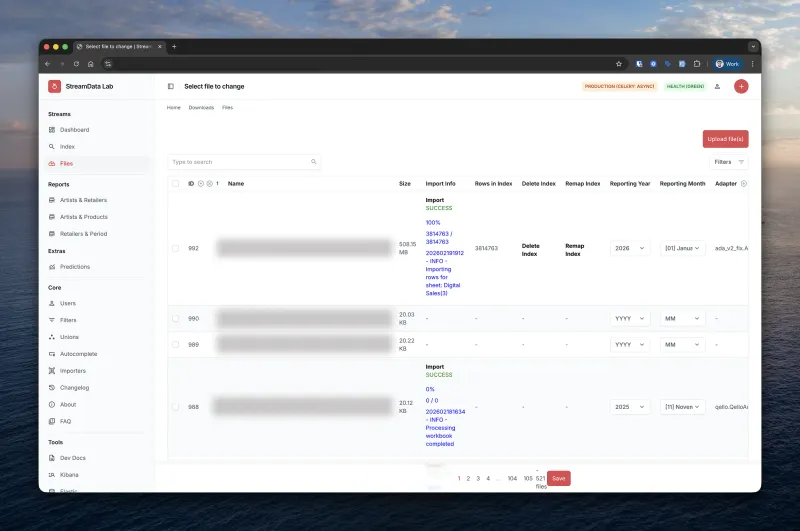Go to Downloads in the breadcrumb
This screenshot has width=800, height=531.
pyautogui.click(x=201, y=108)
